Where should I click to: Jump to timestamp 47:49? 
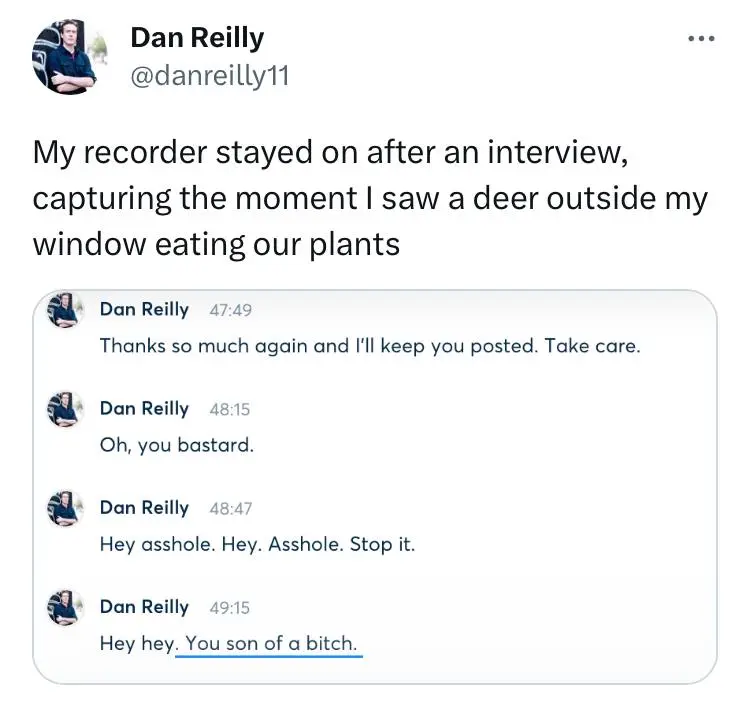click(x=230, y=310)
